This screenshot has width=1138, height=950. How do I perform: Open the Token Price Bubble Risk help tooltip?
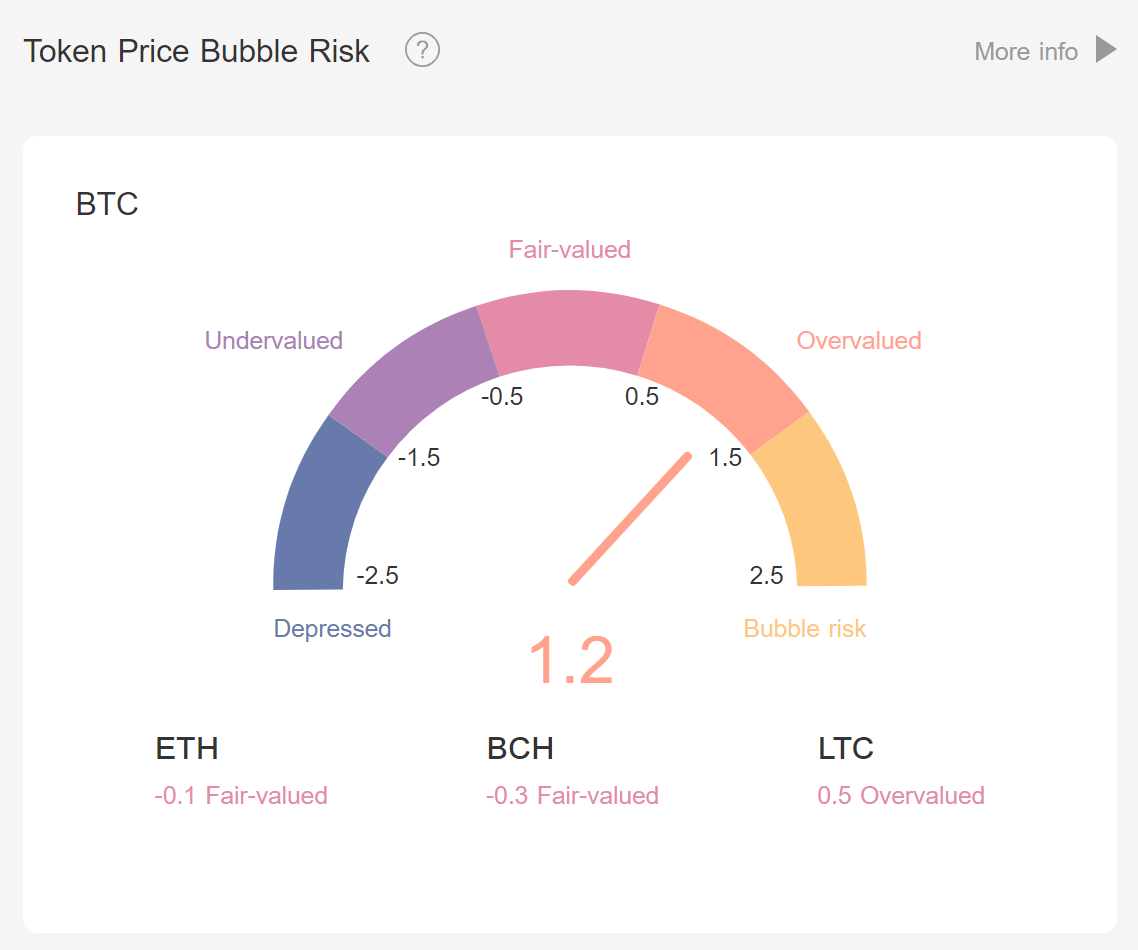[422, 50]
